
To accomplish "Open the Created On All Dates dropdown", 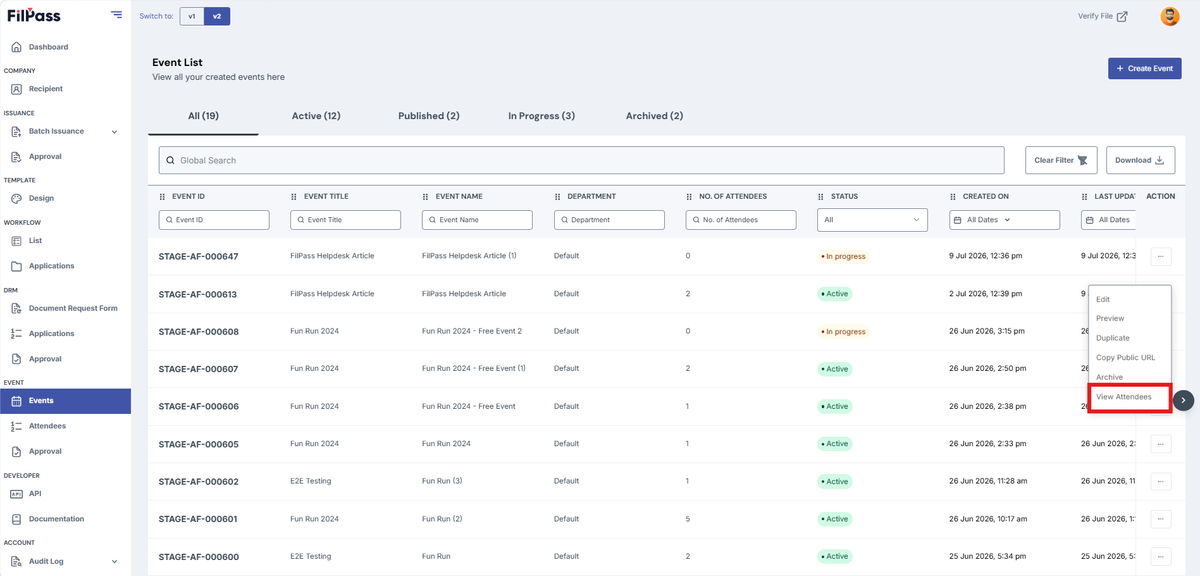I will click(x=1004, y=220).
